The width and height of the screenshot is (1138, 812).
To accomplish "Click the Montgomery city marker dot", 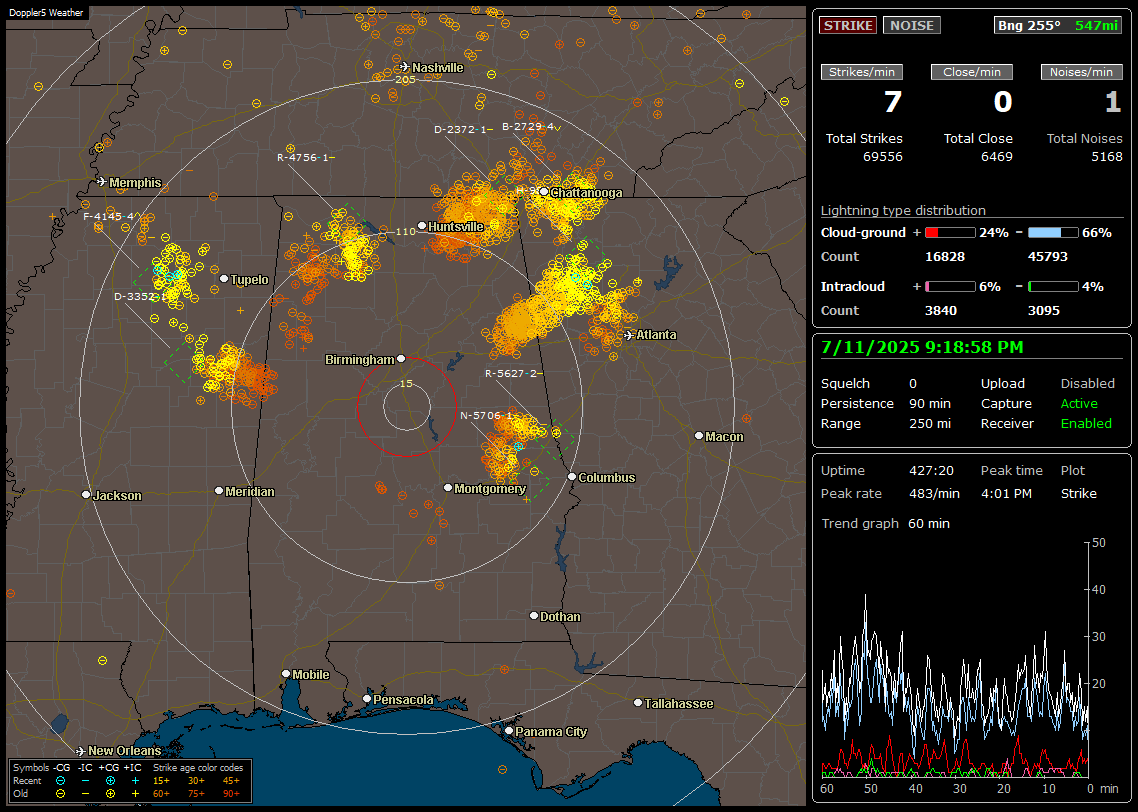I will pyautogui.click(x=448, y=488).
